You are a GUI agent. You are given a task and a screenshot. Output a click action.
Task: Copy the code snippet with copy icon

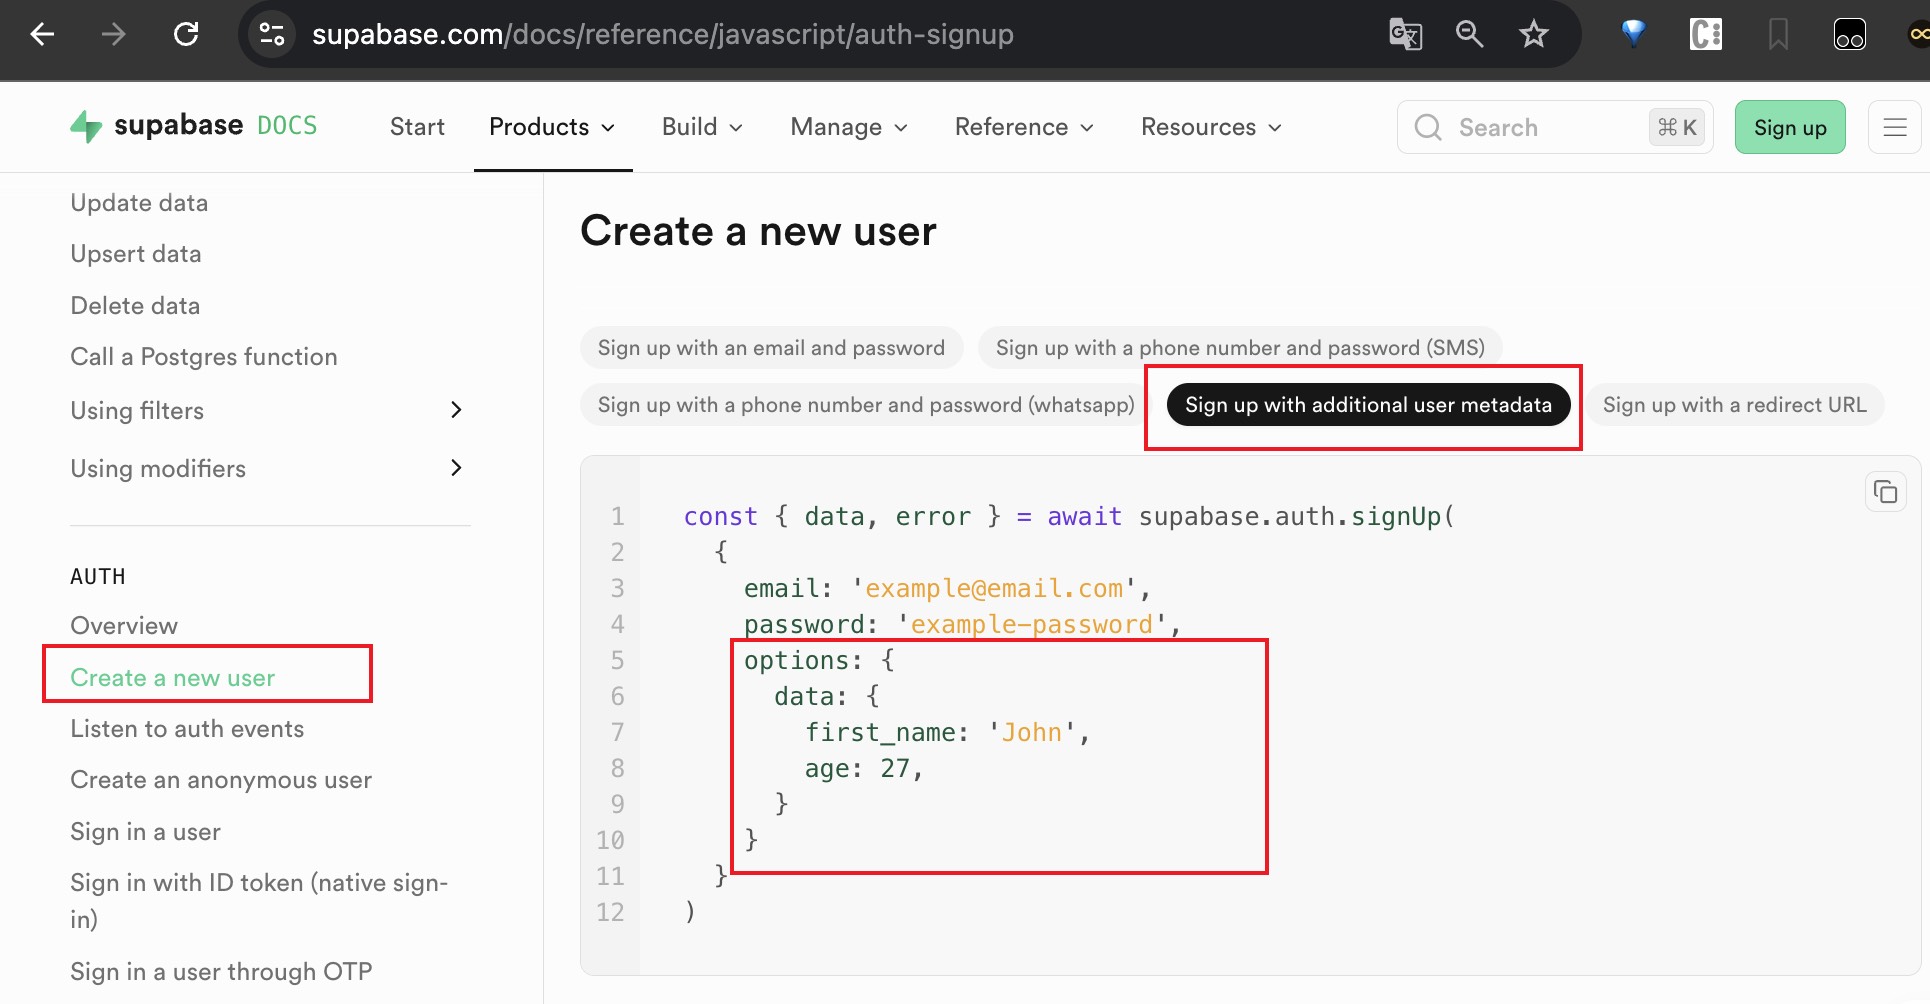coord(1885,492)
